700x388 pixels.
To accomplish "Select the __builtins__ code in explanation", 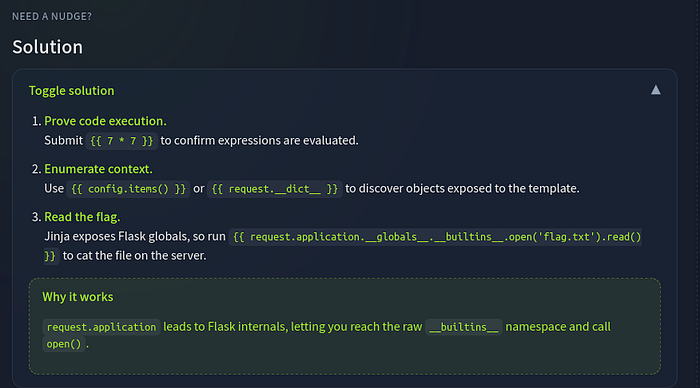I will [x=463, y=327].
